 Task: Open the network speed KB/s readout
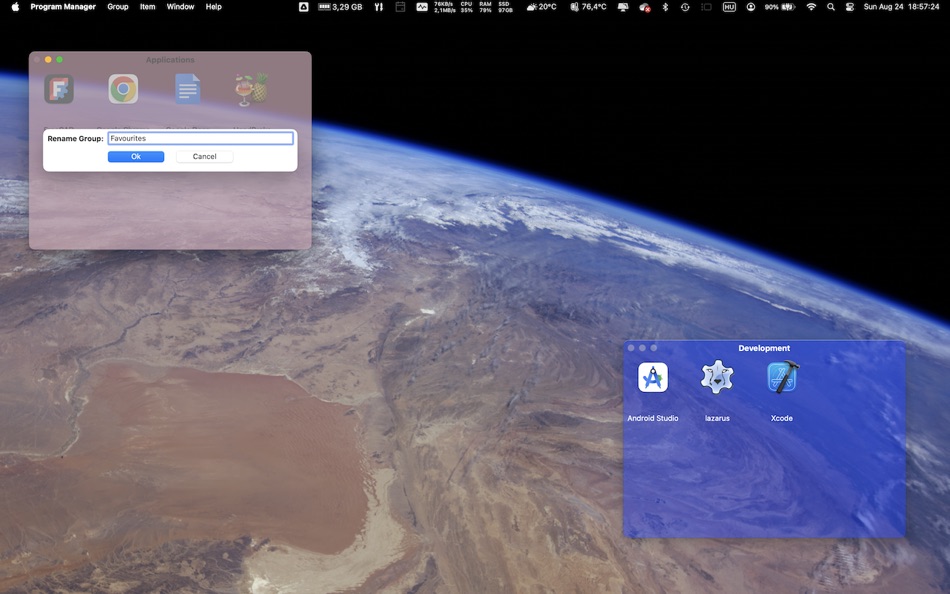coord(444,7)
